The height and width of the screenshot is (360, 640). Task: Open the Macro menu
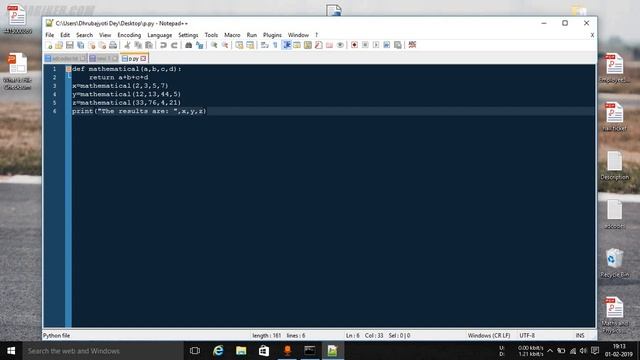[232, 35]
